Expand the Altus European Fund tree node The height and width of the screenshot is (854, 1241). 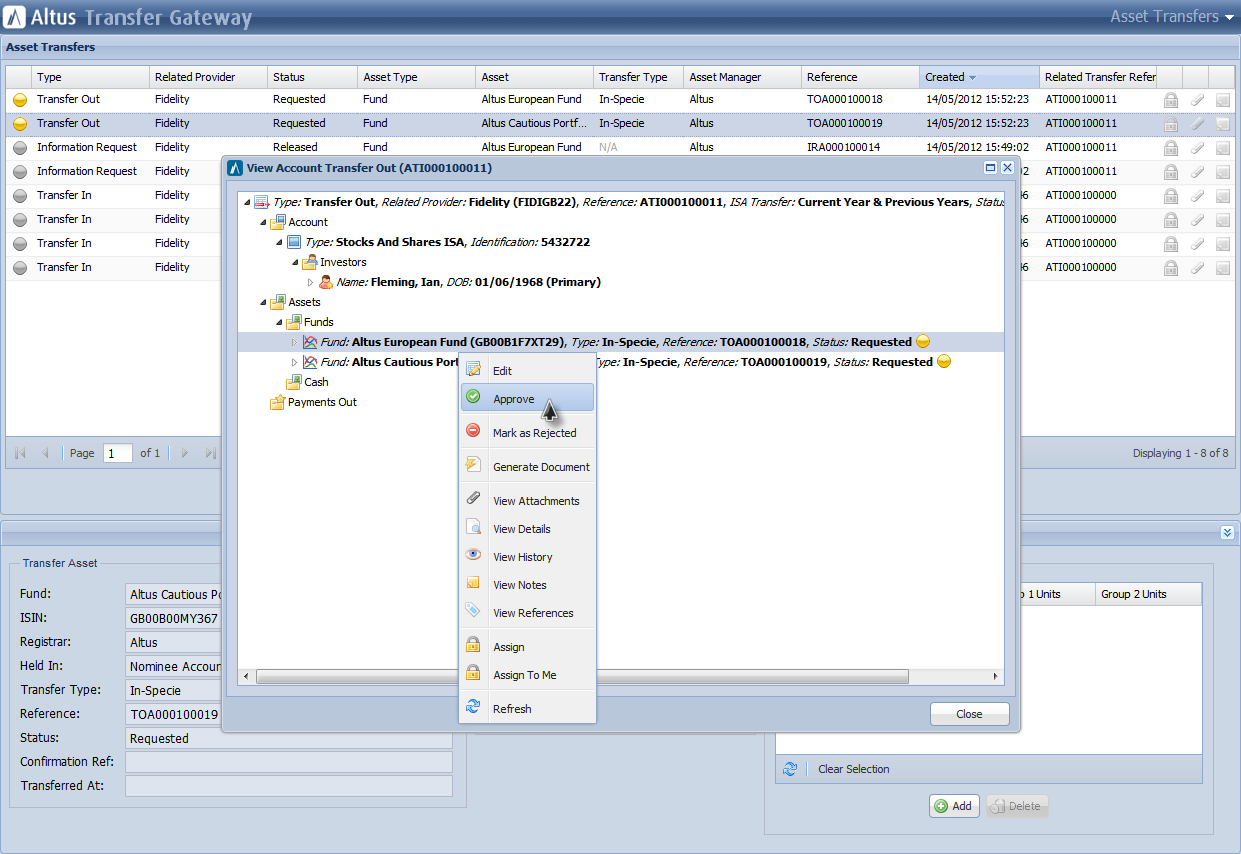pos(294,342)
